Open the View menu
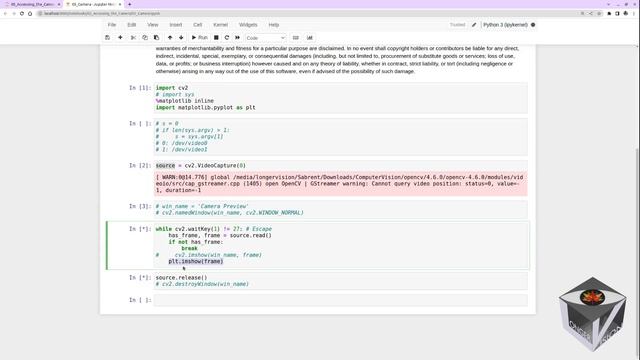The width and height of the screenshot is (640, 360). coord(153,25)
